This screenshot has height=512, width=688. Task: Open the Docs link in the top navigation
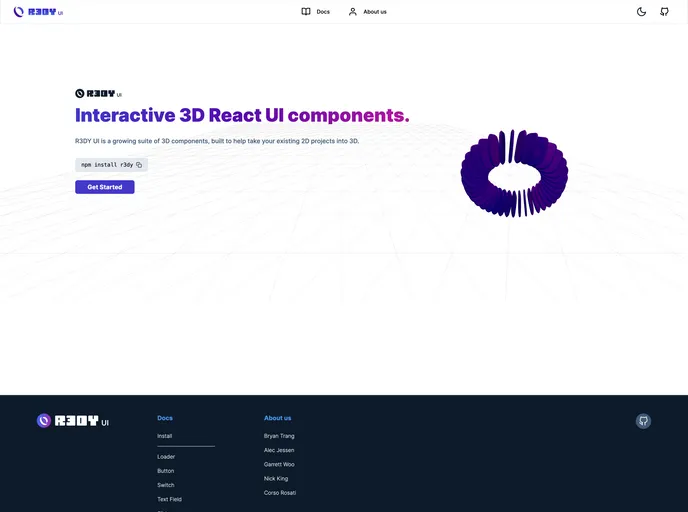tap(315, 12)
